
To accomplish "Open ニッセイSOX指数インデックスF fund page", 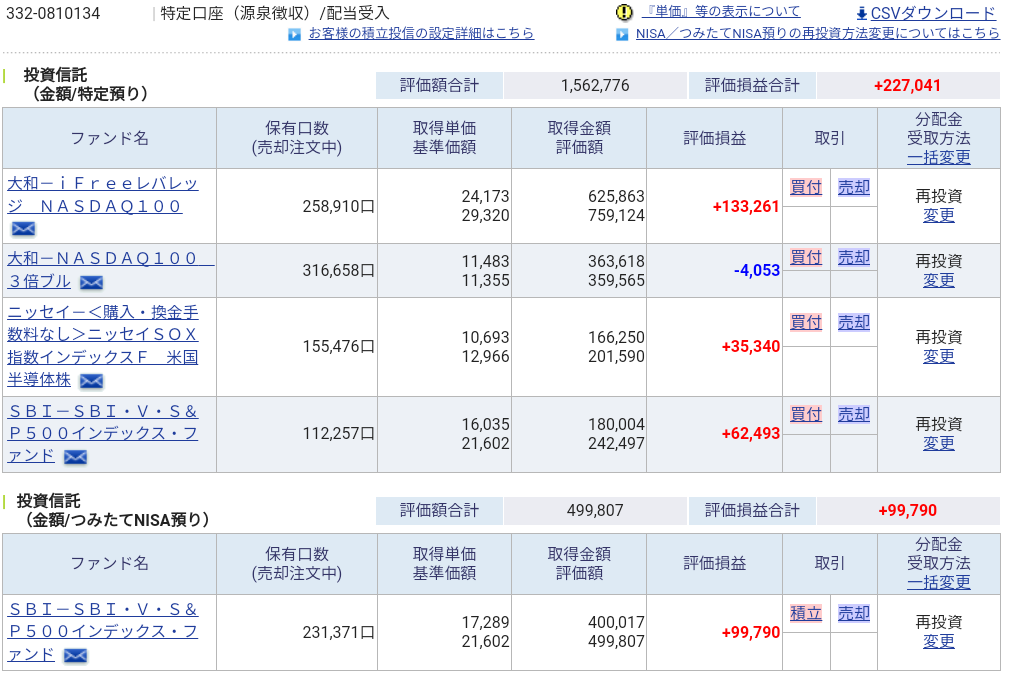I will [103, 346].
